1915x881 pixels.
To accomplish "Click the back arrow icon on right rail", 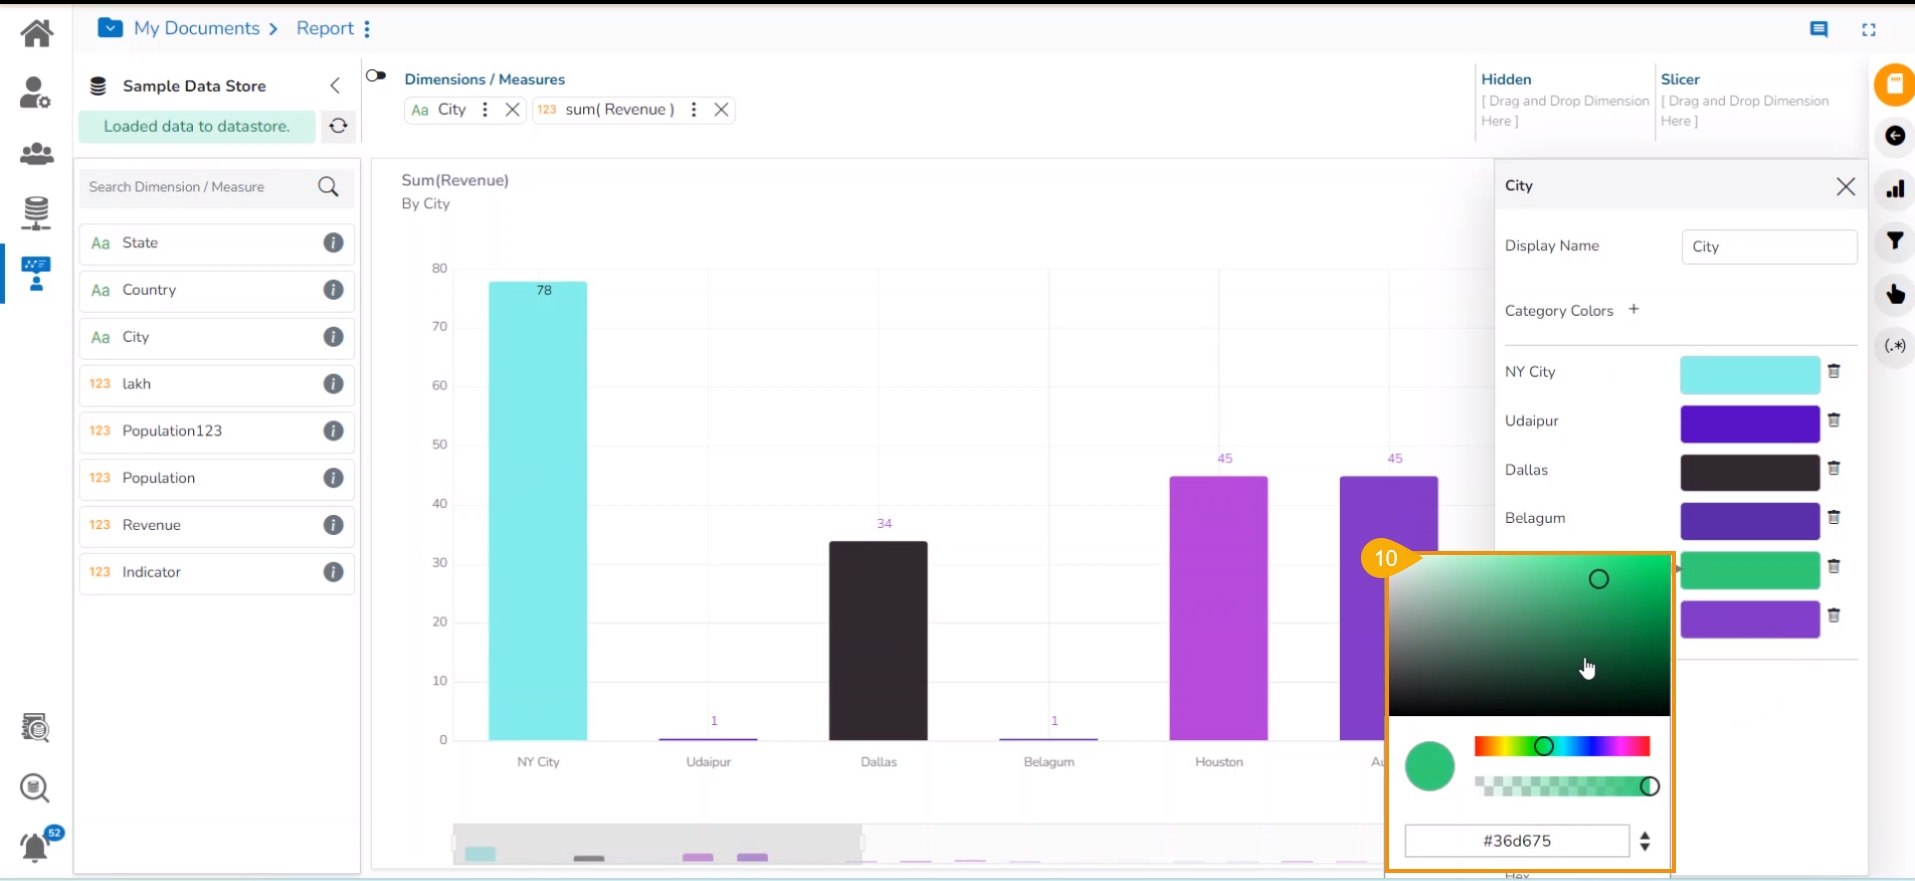I will pos(1895,136).
